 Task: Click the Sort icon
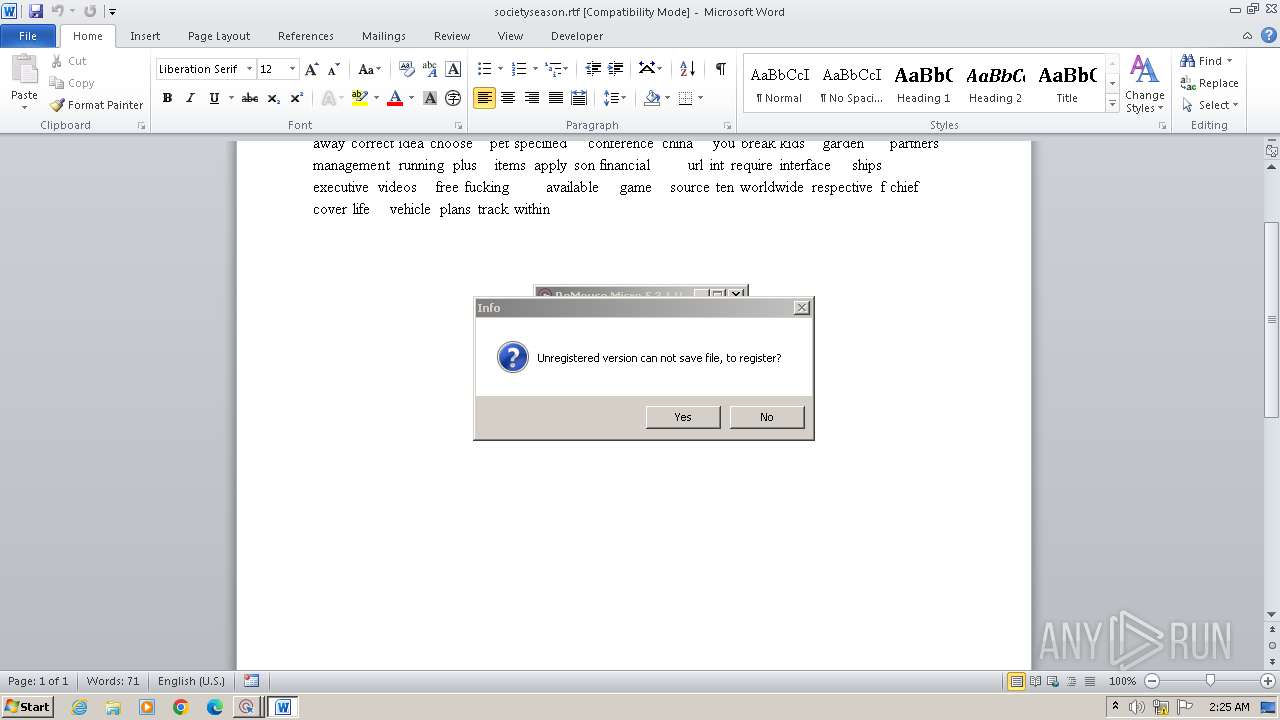(x=687, y=69)
